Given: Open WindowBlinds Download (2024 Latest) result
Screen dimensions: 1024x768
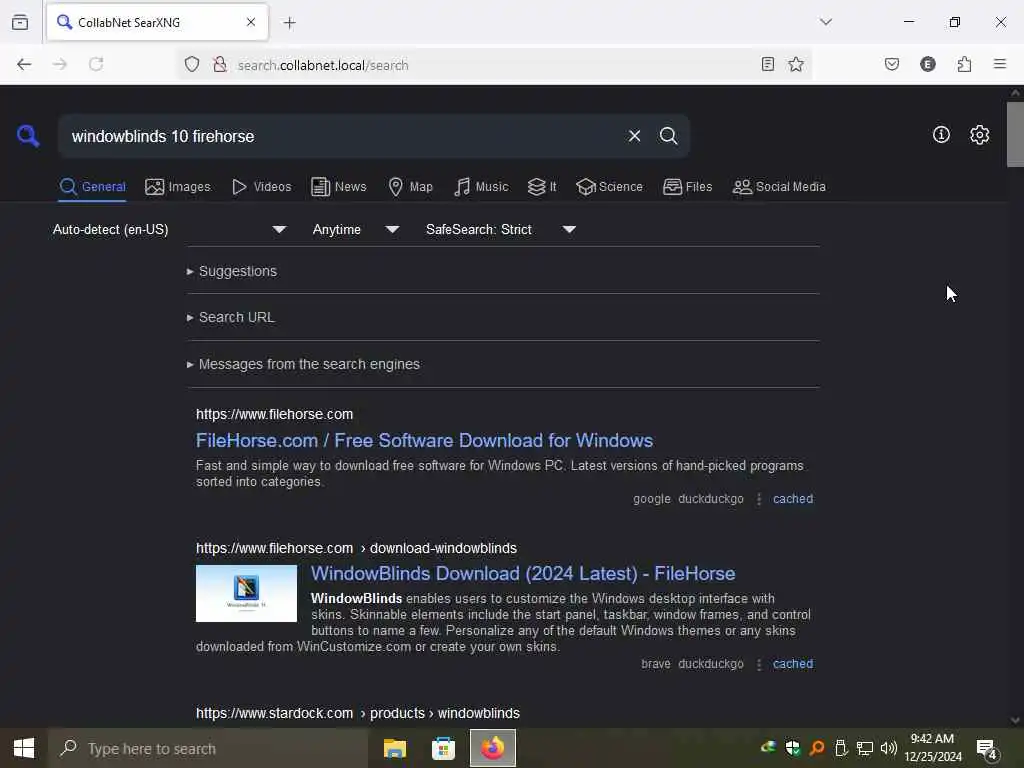Looking at the screenshot, I should [x=522, y=573].
